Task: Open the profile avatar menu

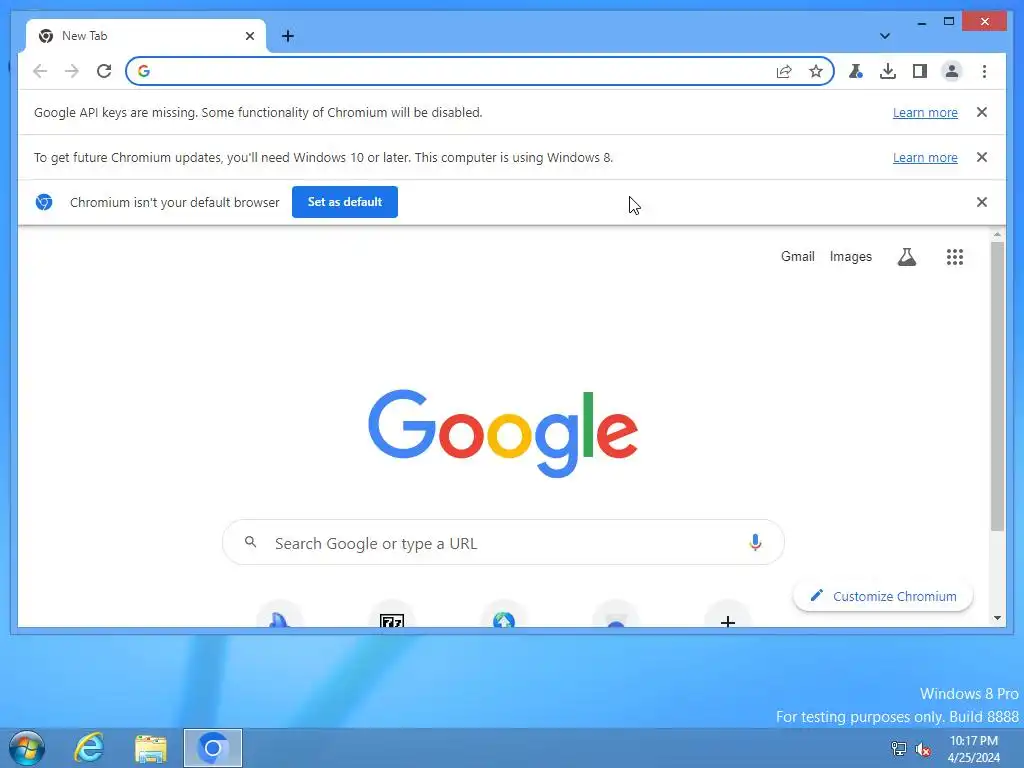Action: (952, 71)
